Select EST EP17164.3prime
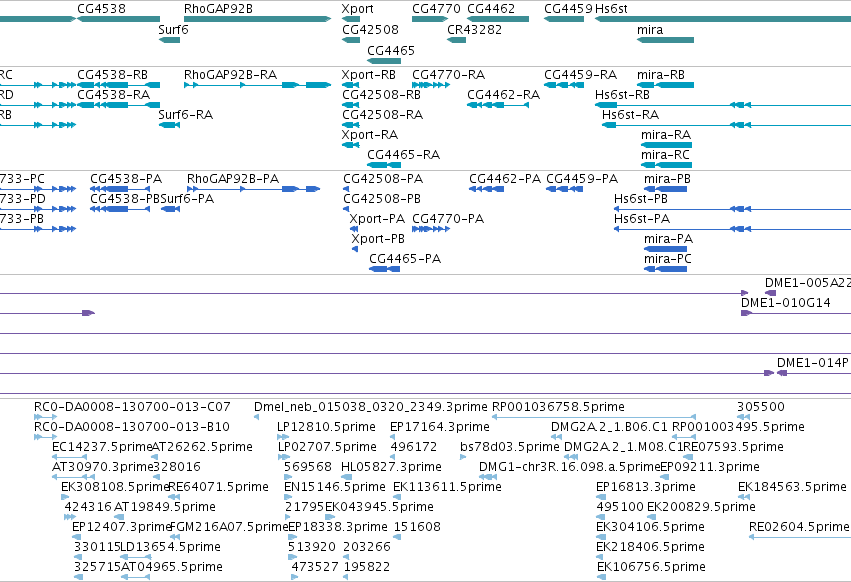 [440, 427]
